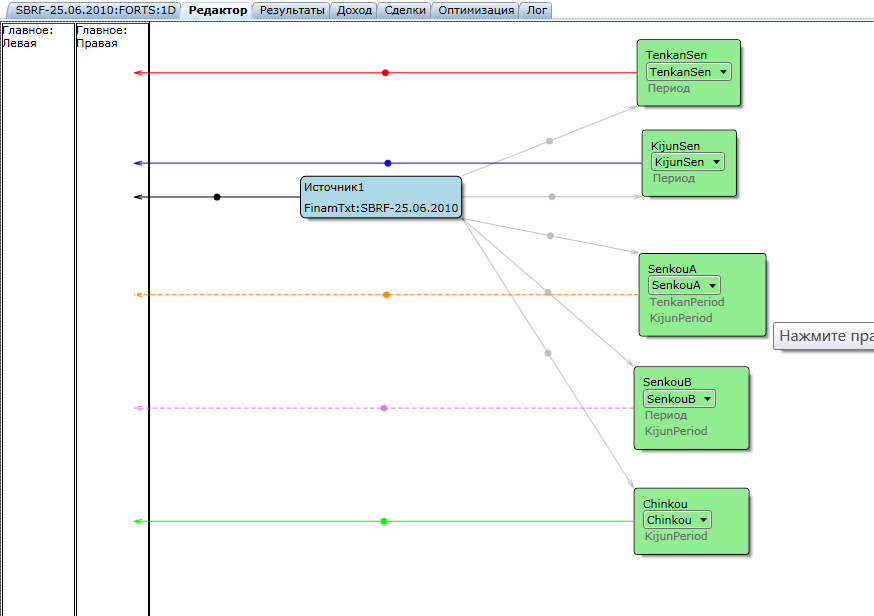Click the orange dot on SenkouA line
Viewport: 874px width, 616px height.
click(x=386, y=294)
